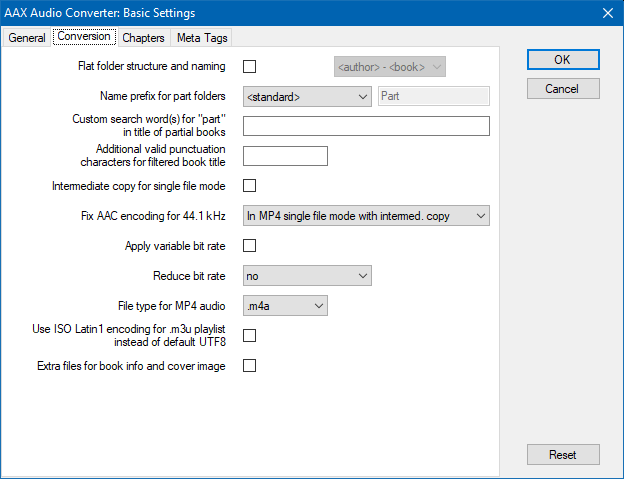624x479 pixels.
Task: Click the 'Name prefix for part folders' label
Action: (162, 96)
